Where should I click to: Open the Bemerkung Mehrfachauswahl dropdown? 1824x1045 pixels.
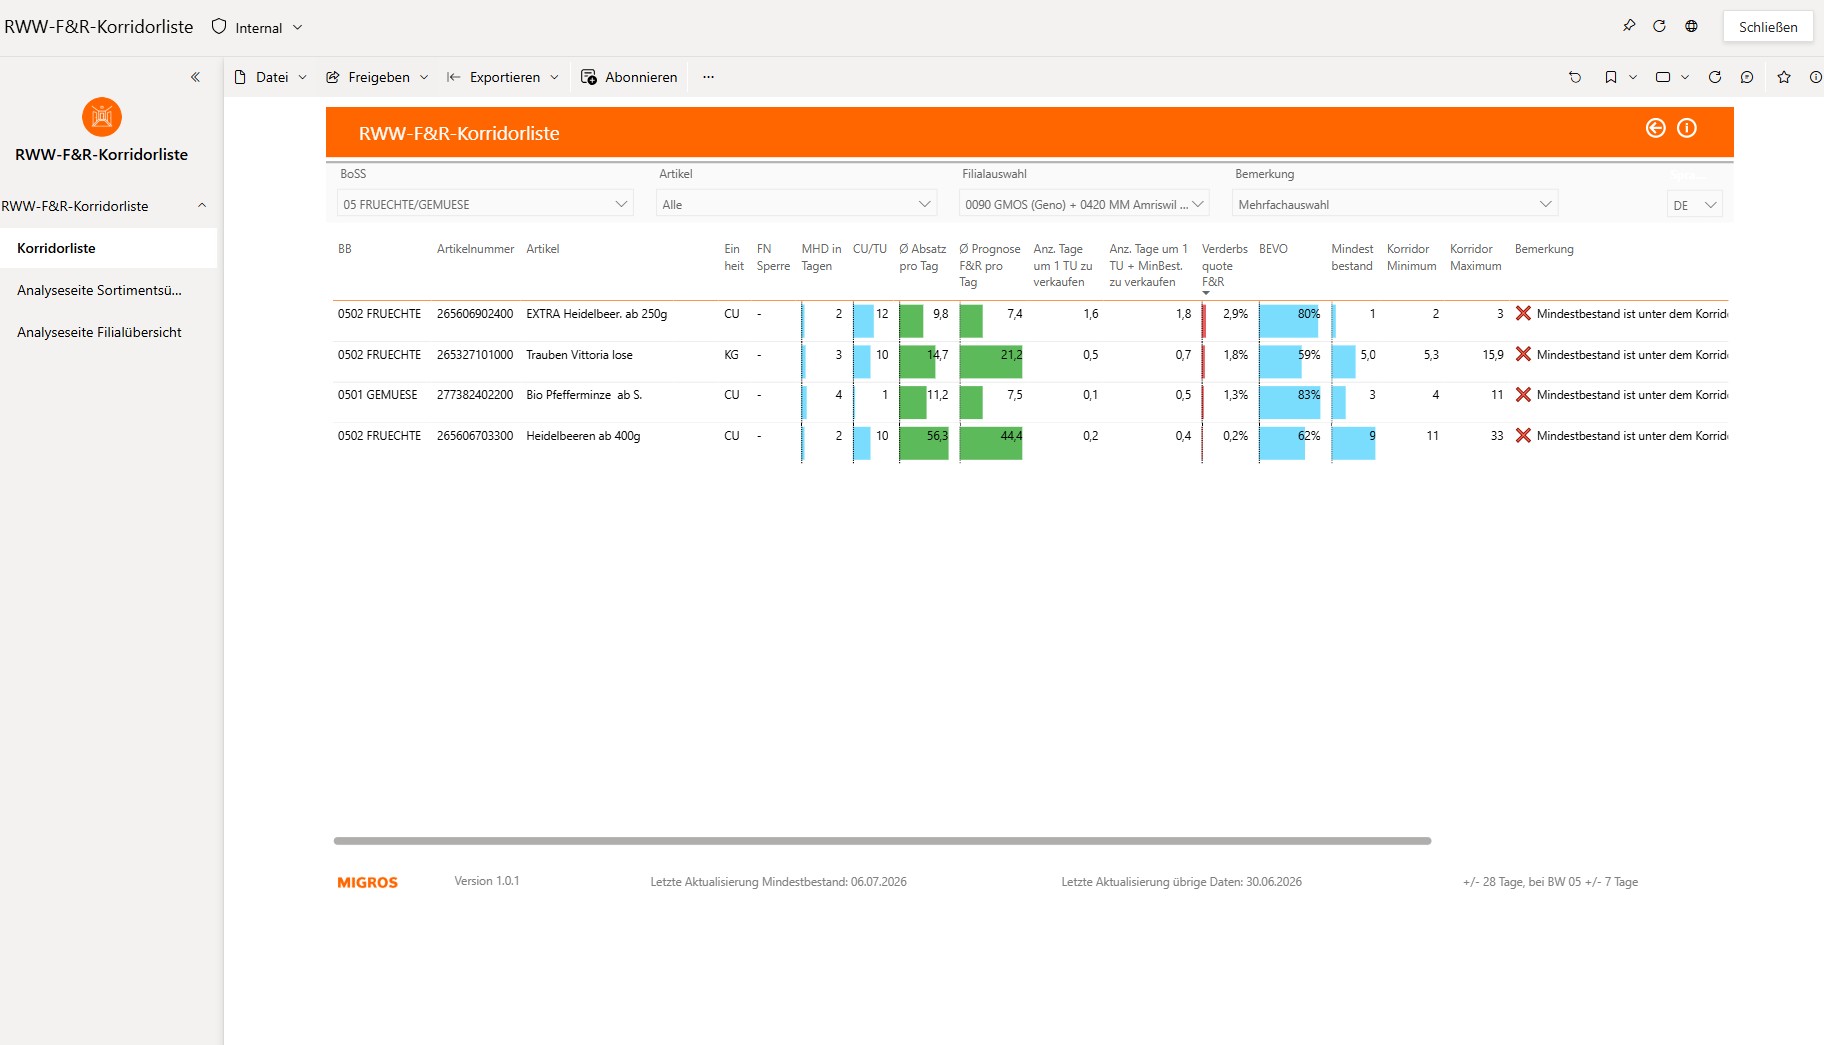(1395, 204)
